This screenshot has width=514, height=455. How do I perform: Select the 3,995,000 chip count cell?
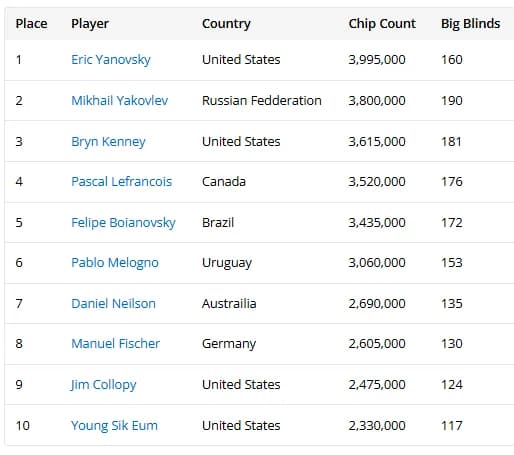coord(377,60)
